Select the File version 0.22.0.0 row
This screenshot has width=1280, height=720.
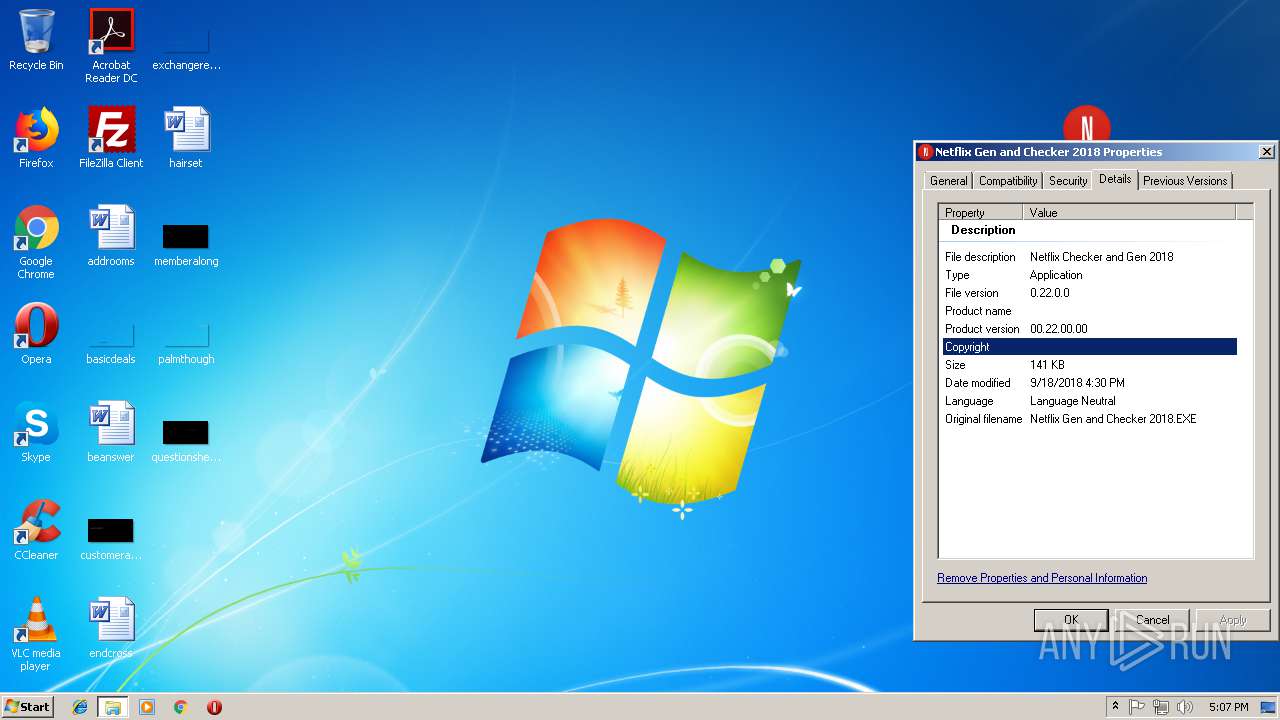1090,293
